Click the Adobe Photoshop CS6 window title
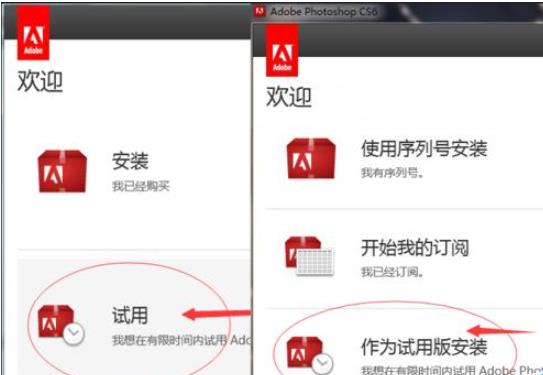 323,12
